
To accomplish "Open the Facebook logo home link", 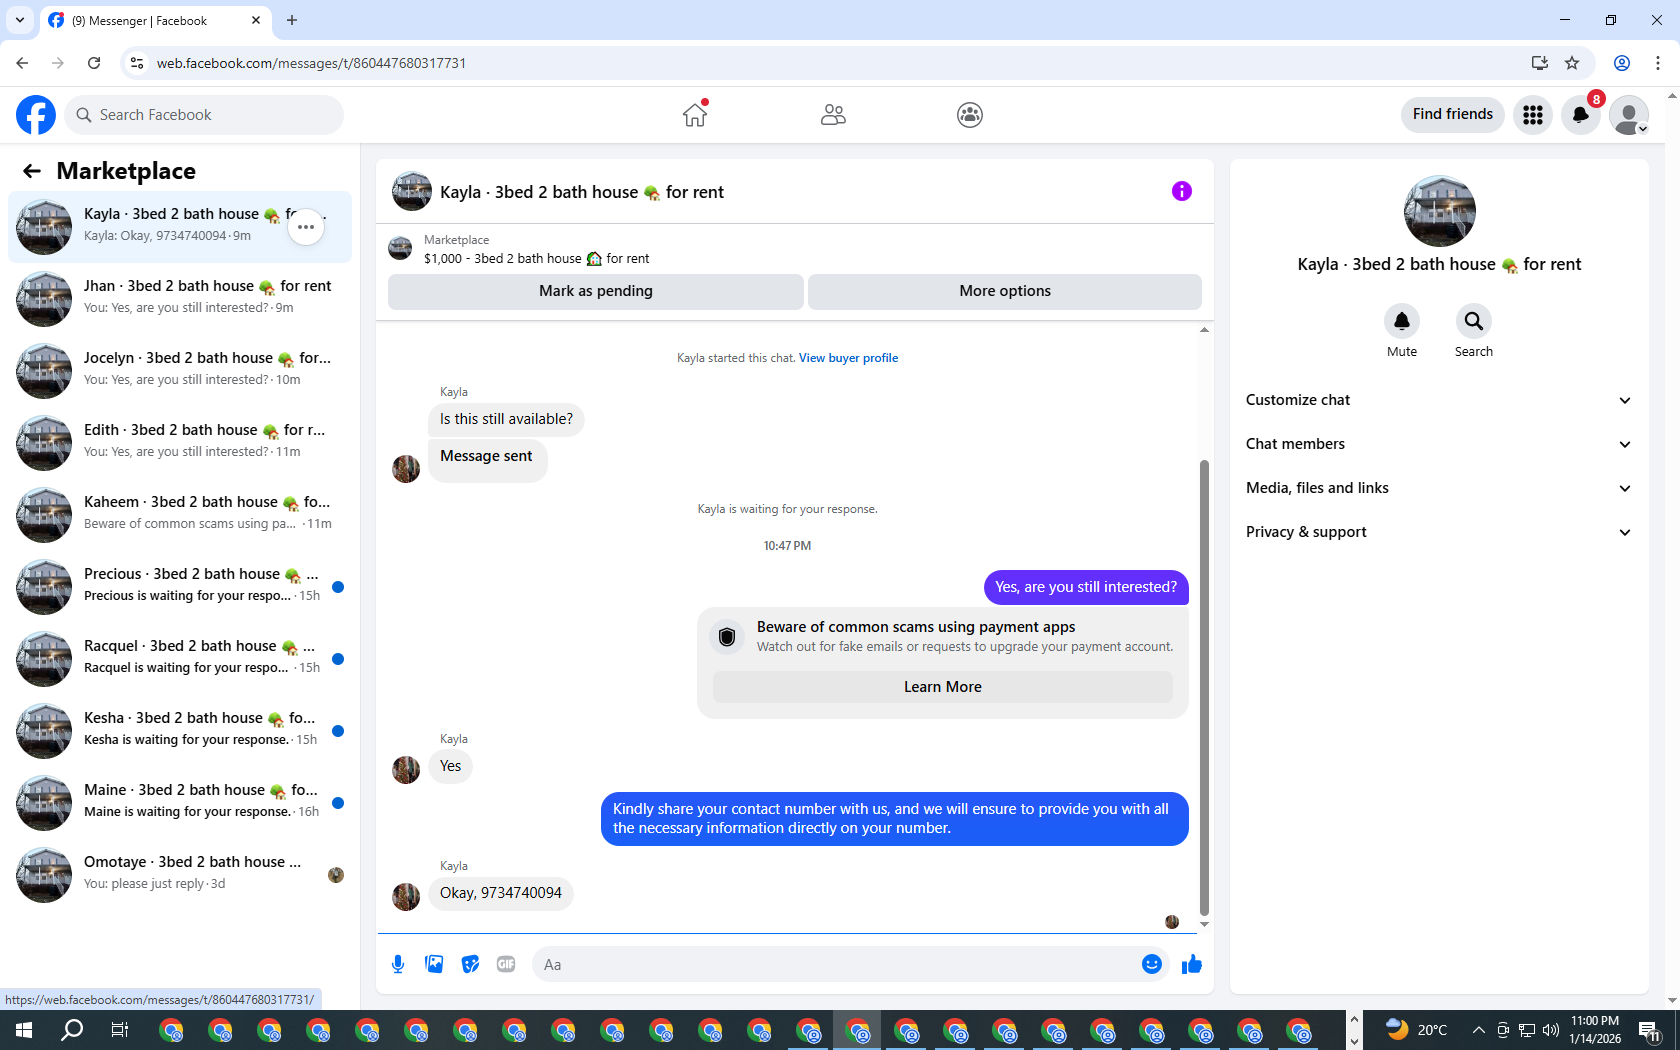I will (x=36, y=115).
